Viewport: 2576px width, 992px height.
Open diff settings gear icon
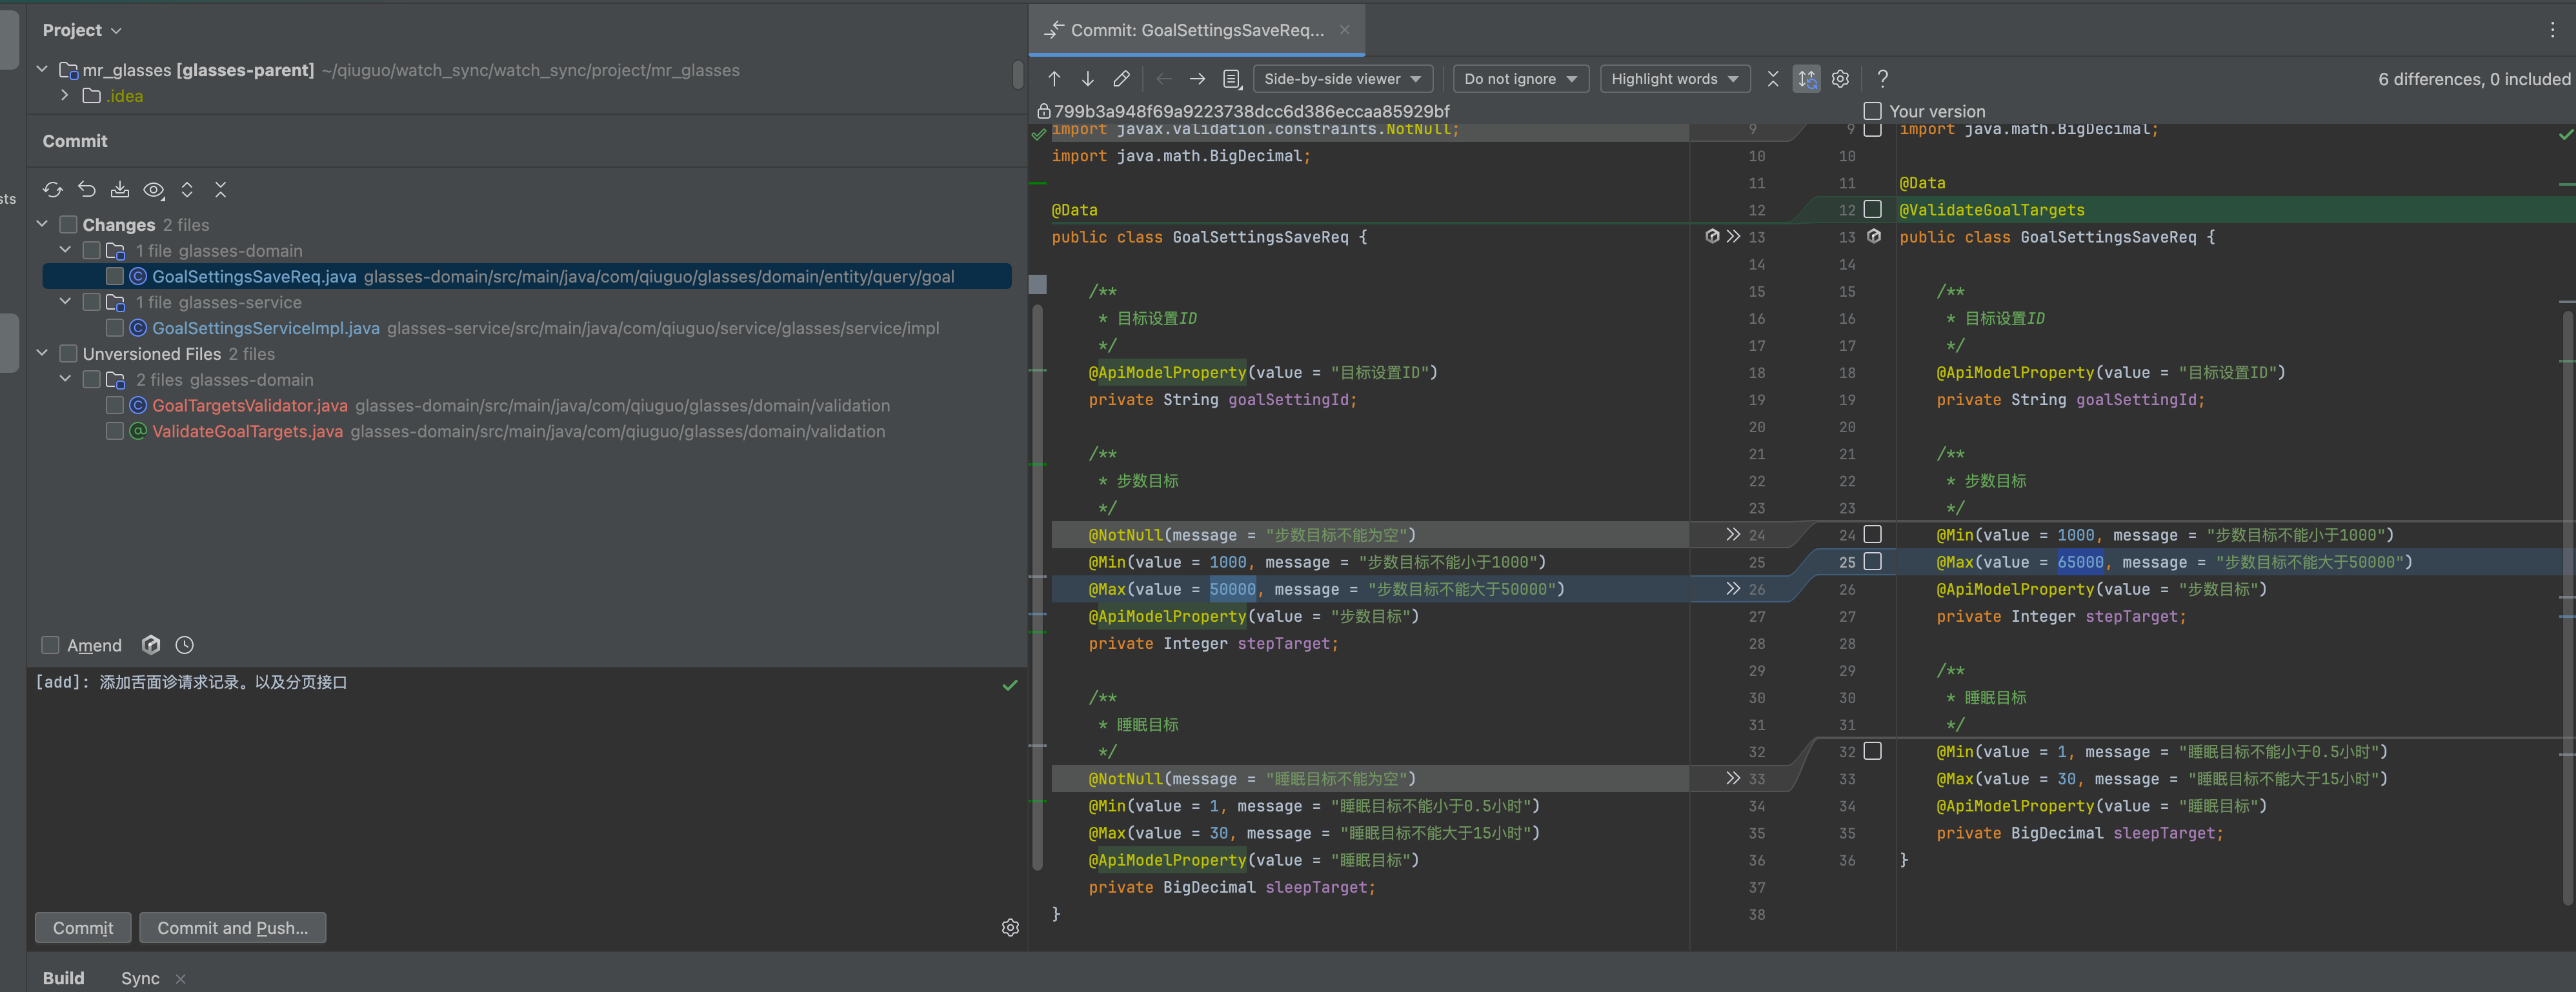(x=1840, y=79)
